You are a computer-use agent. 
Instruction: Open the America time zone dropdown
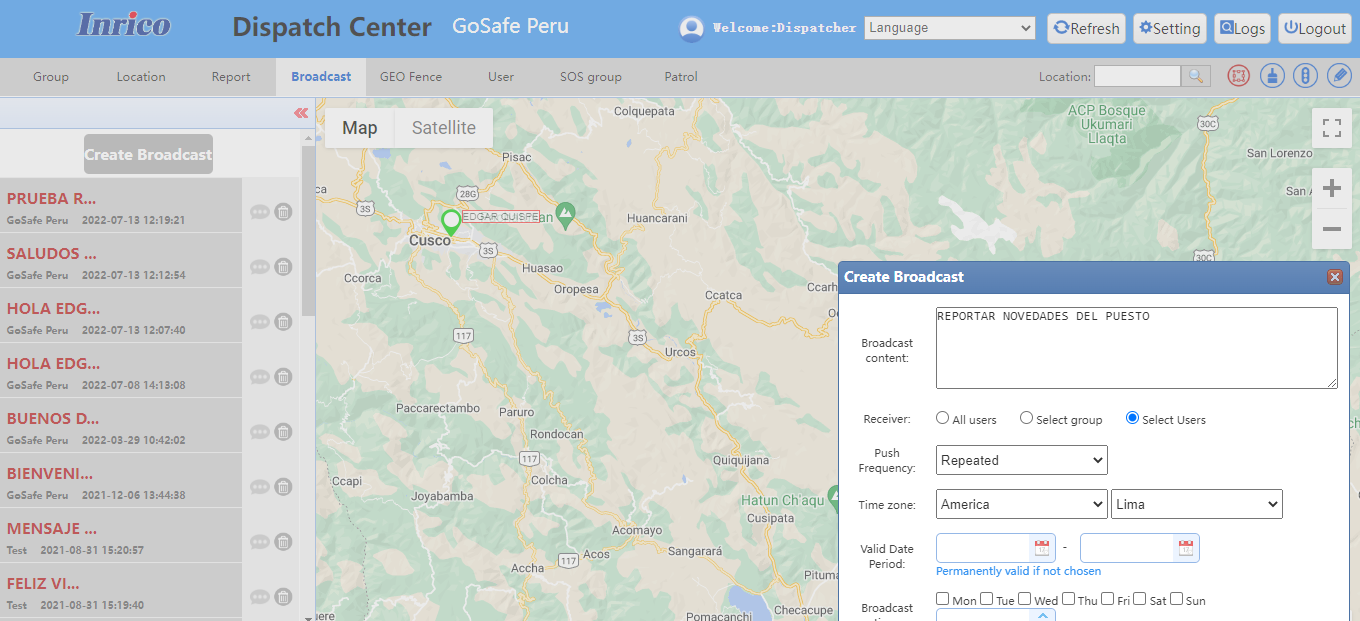[1022, 504]
